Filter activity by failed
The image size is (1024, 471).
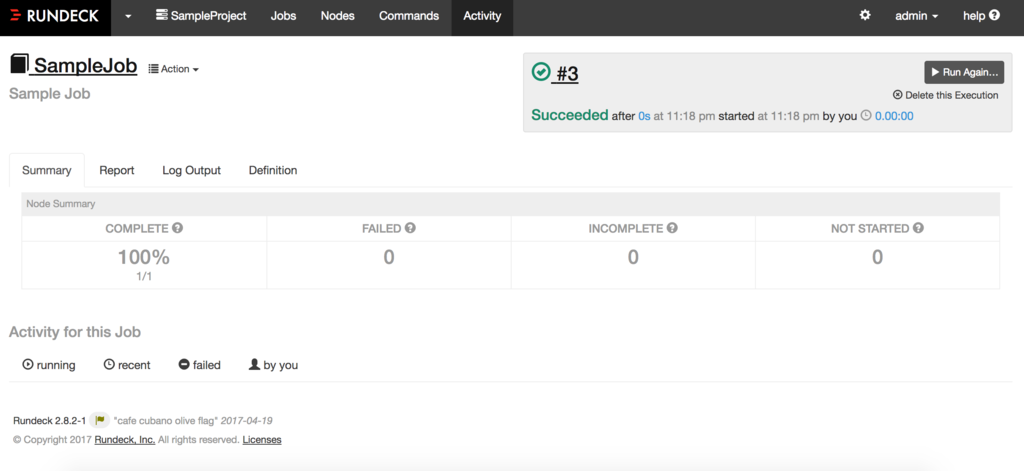200,365
